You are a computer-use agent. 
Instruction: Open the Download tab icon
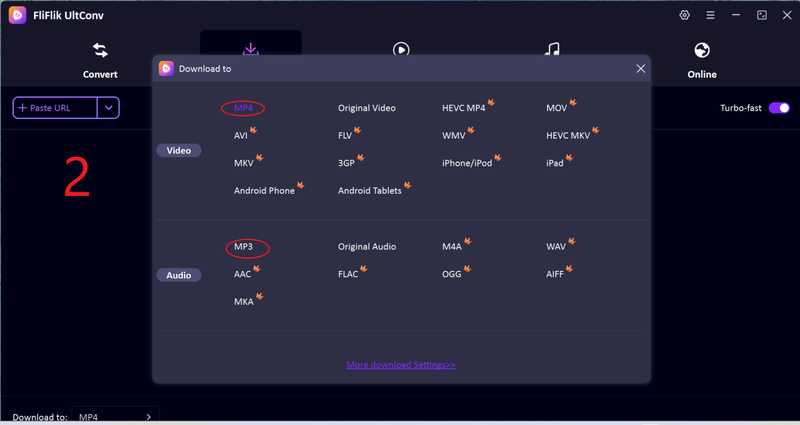pyautogui.click(x=250, y=49)
